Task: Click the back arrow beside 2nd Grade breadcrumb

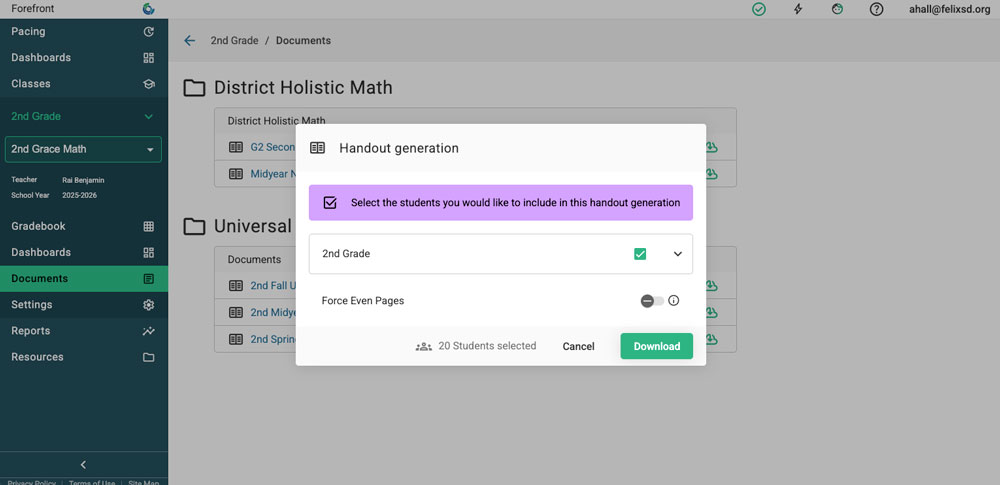Action: click(190, 41)
